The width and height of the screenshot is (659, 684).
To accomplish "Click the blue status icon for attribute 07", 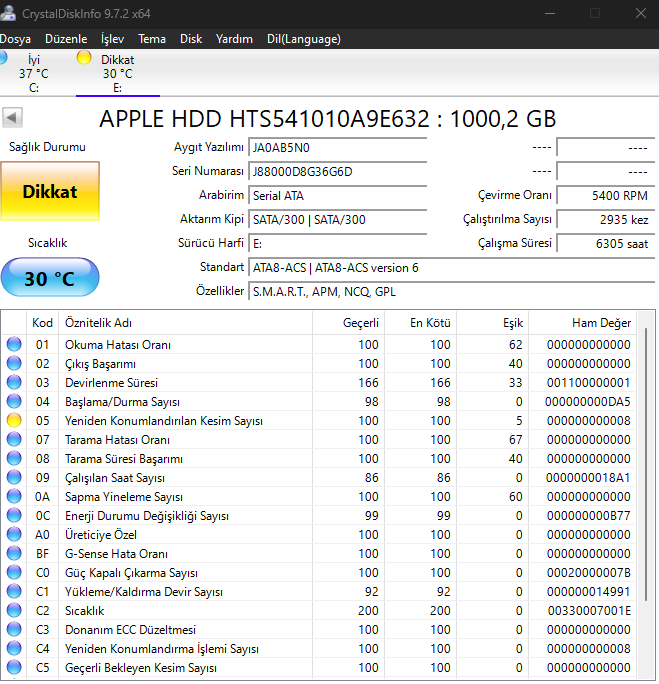I will (x=14, y=439).
